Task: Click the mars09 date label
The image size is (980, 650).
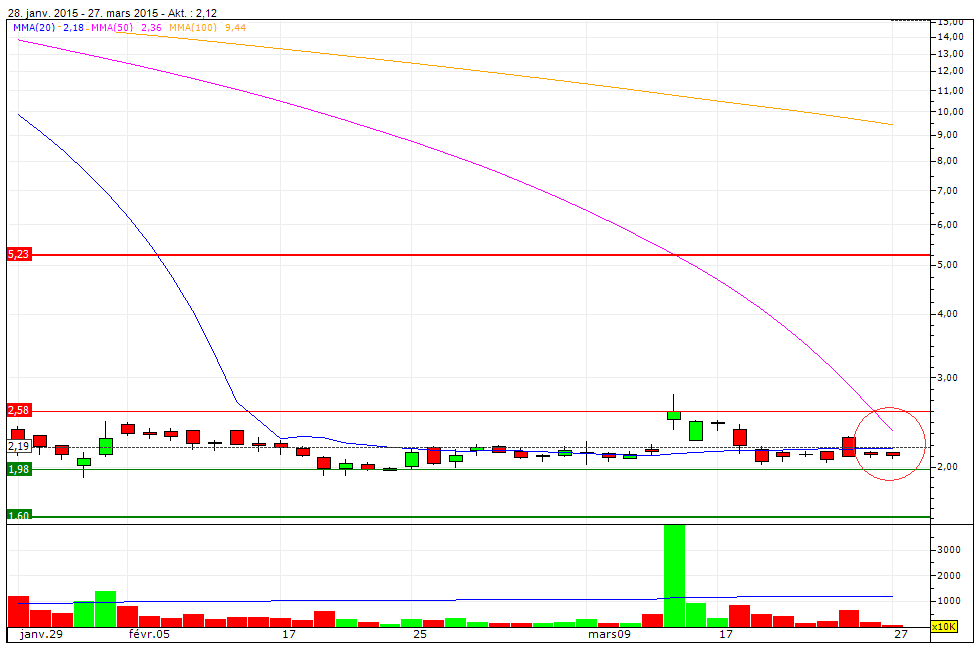Action: click(x=609, y=634)
